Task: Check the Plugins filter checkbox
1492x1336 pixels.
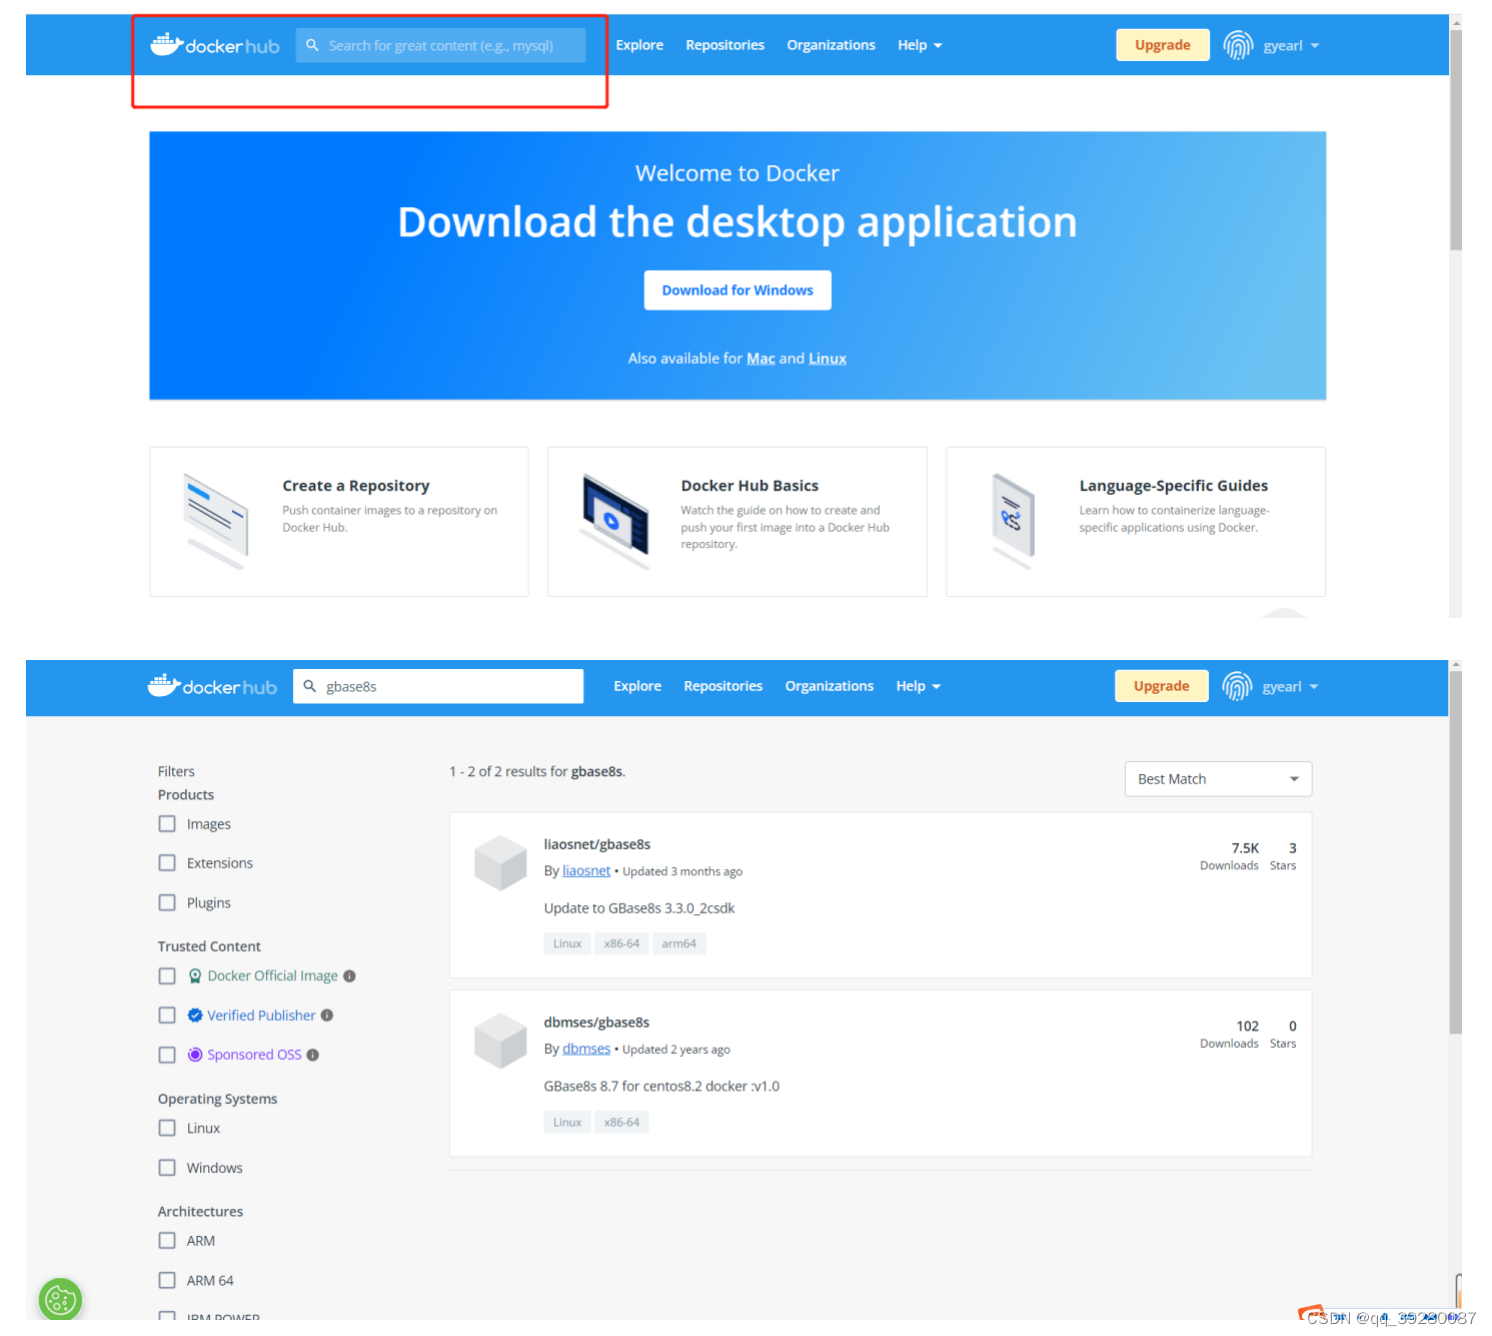Action: point(167,903)
